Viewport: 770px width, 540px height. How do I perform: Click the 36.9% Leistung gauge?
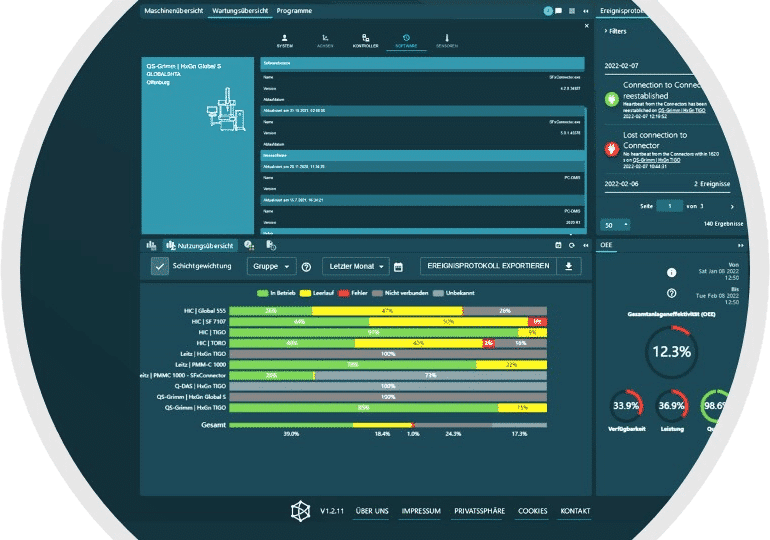[671, 406]
